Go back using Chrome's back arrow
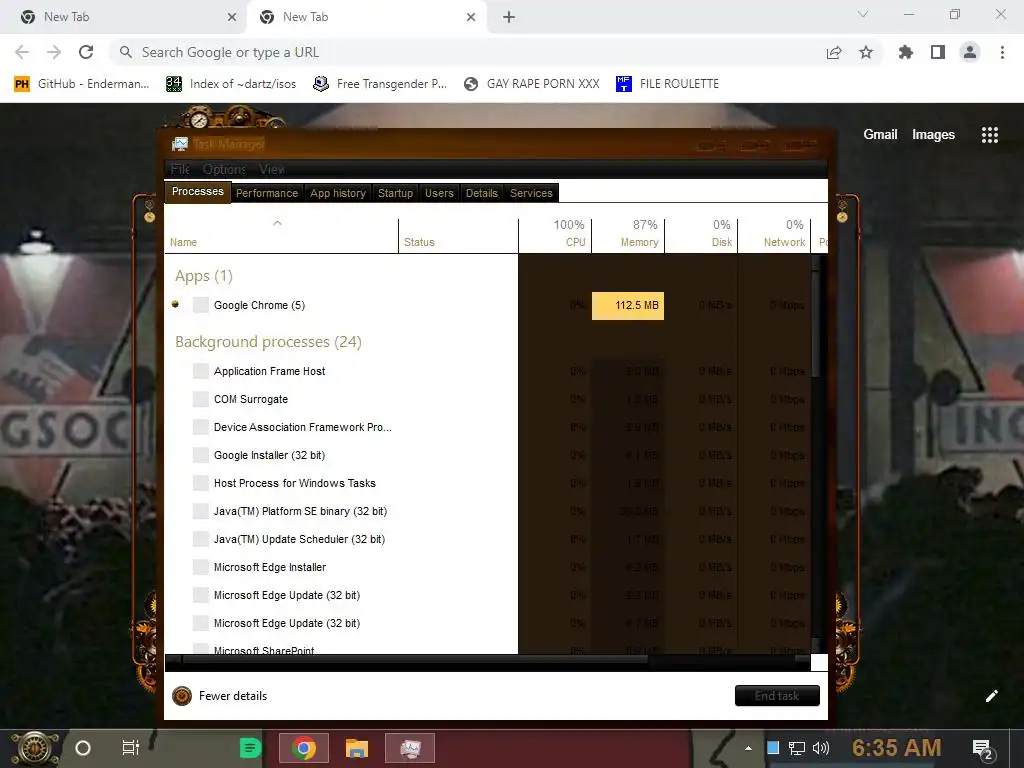 point(22,52)
